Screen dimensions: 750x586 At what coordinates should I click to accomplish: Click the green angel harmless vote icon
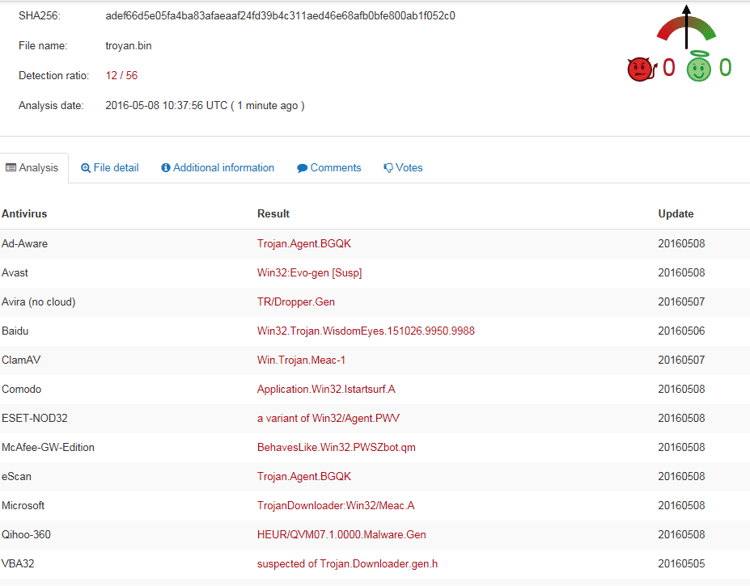(x=698, y=67)
